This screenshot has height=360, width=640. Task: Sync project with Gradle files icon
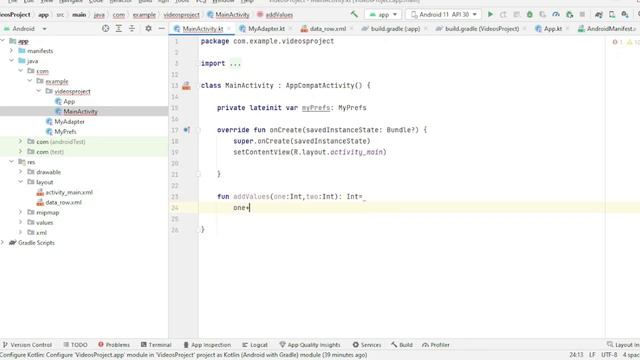point(599,14)
